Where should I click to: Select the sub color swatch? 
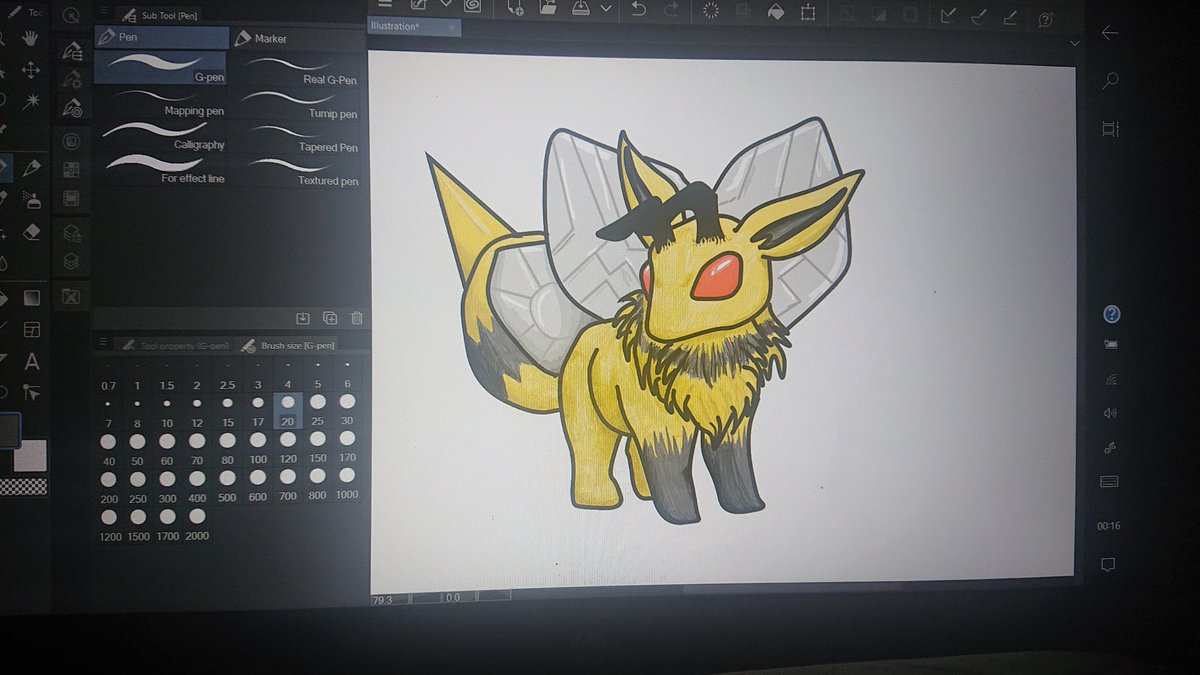(x=30, y=455)
